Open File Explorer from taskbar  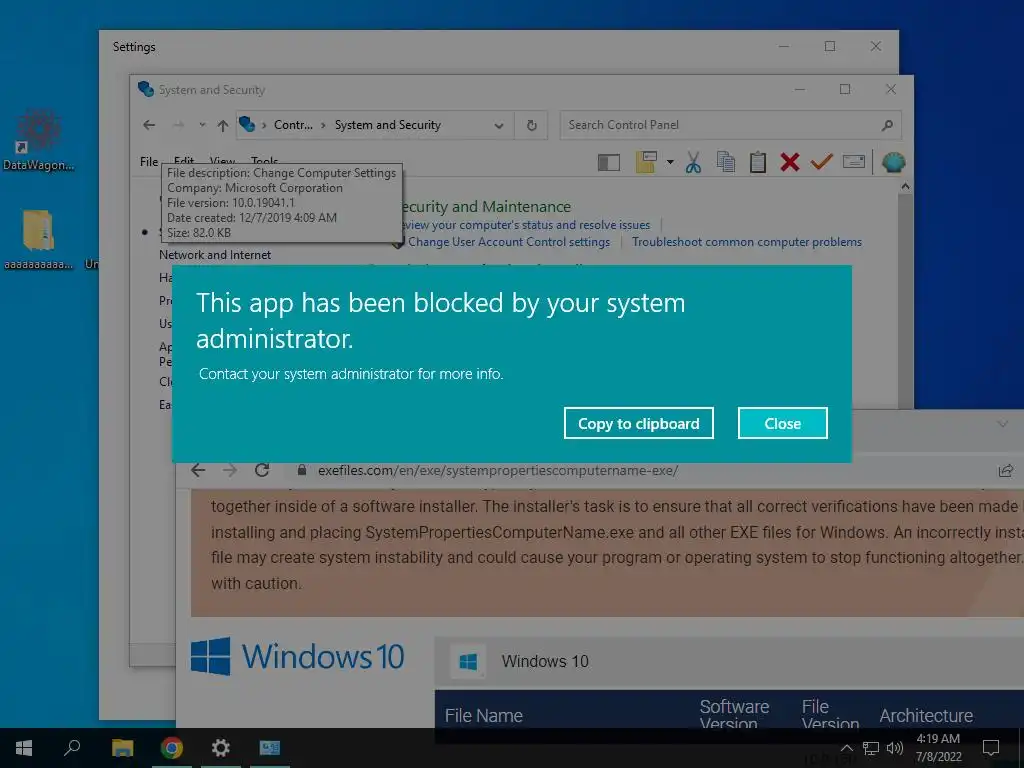point(122,748)
